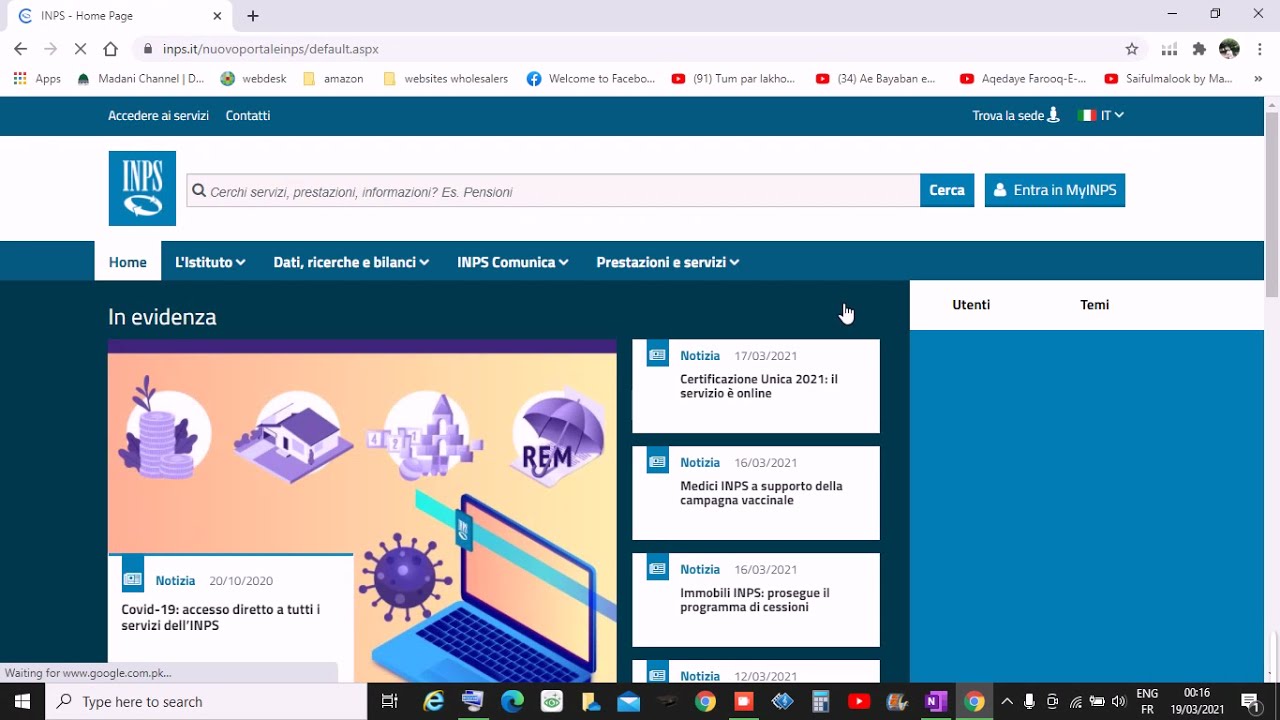This screenshot has width=1280, height=720.
Task: Open the Chrome three-dot menu
Action: [x=1260, y=49]
